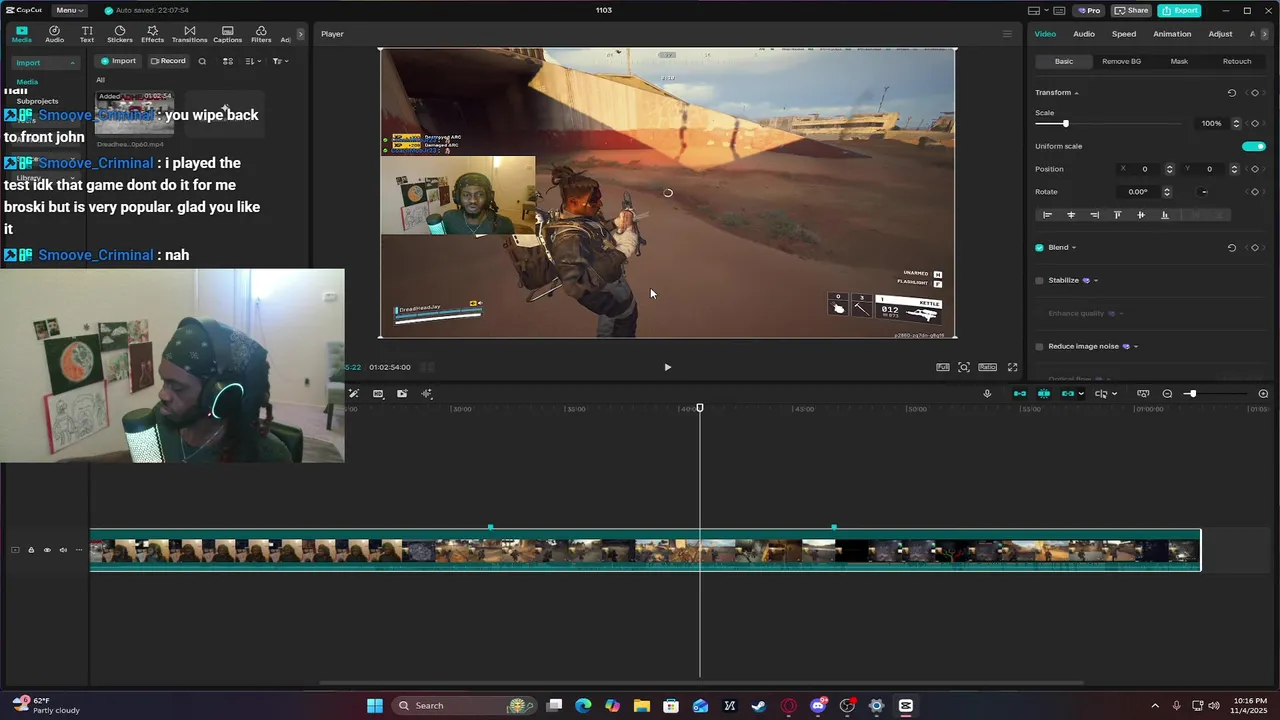Click the Record button

click(168, 61)
